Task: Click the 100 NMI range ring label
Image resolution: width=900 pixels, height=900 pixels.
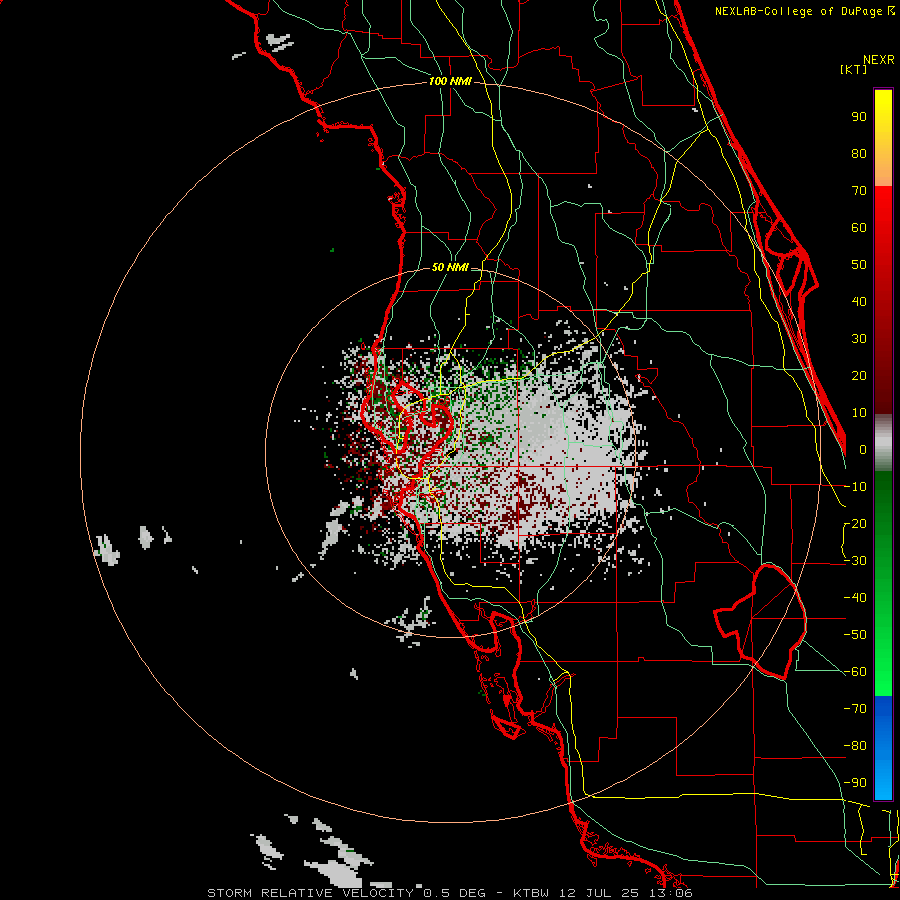Action: [450, 81]
